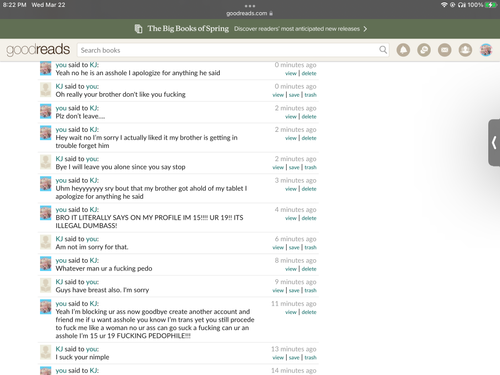Image resolution: width=500 pixels, height=375 pixels.
Task: Delete the 'Whatever man' message
Action: click(x=309, y=269)
